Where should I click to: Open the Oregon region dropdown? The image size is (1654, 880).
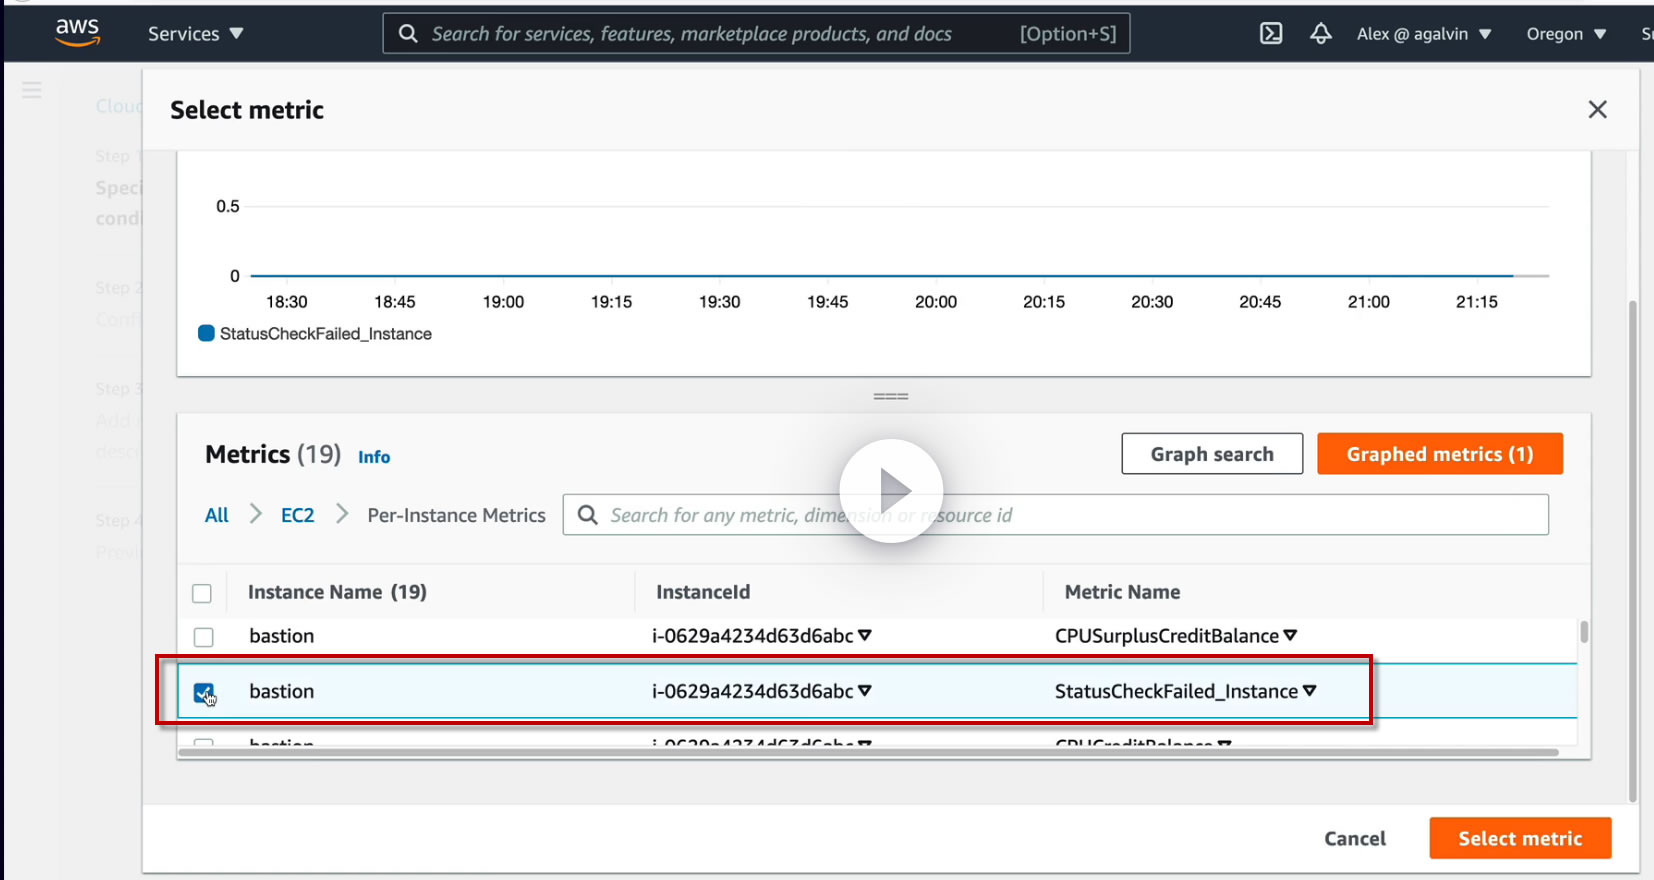click(1565, 34)
